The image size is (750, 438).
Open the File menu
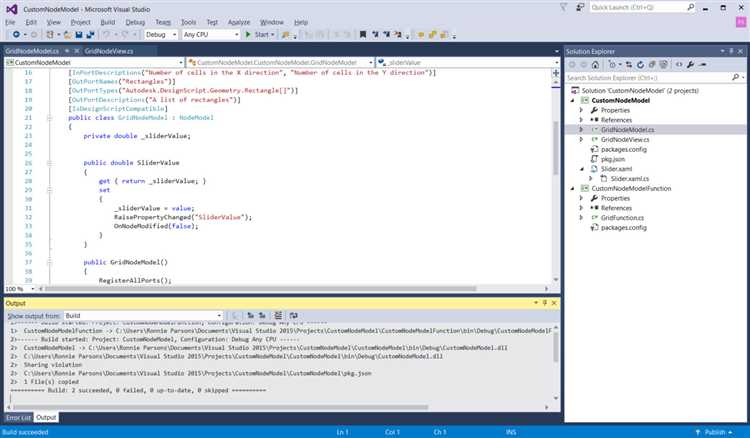[11, 22]
